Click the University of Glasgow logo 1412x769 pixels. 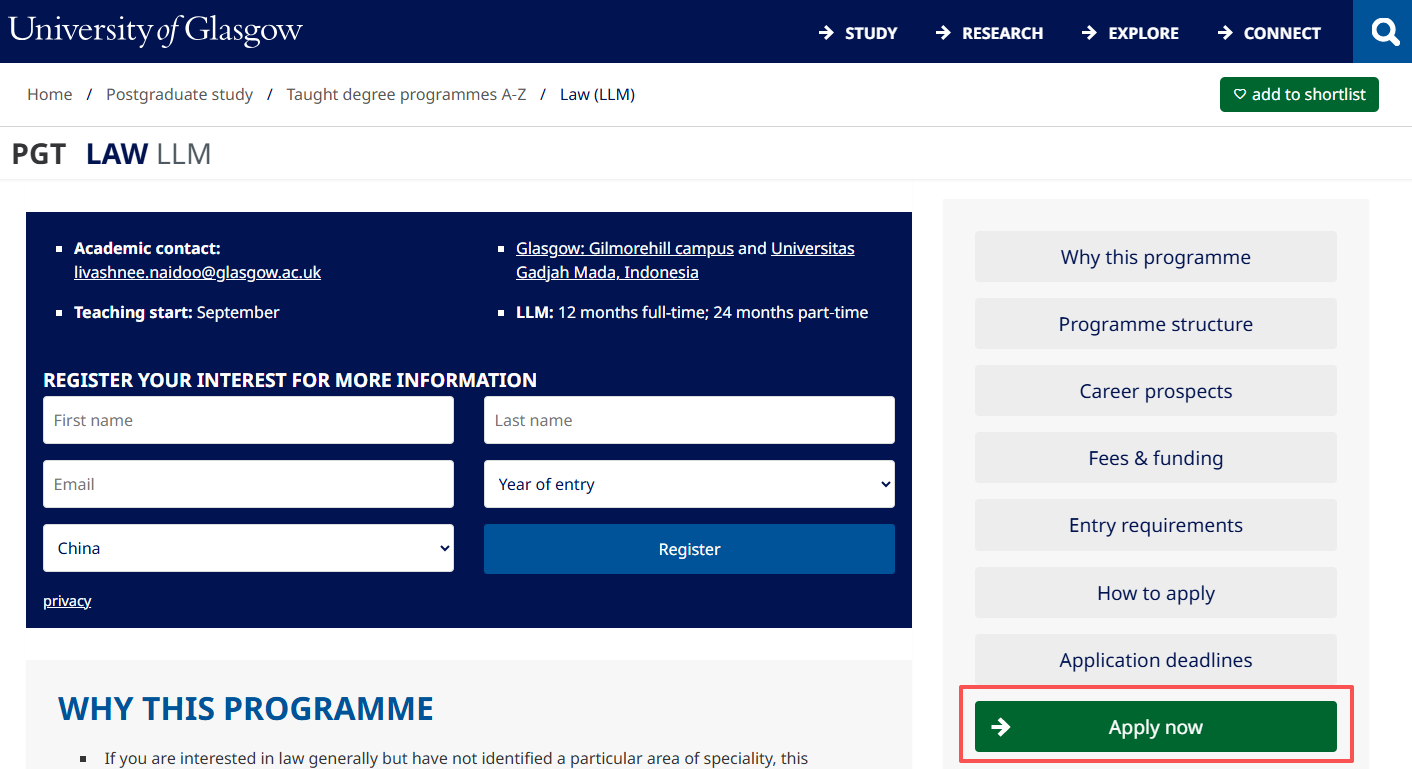pos(155,30)
